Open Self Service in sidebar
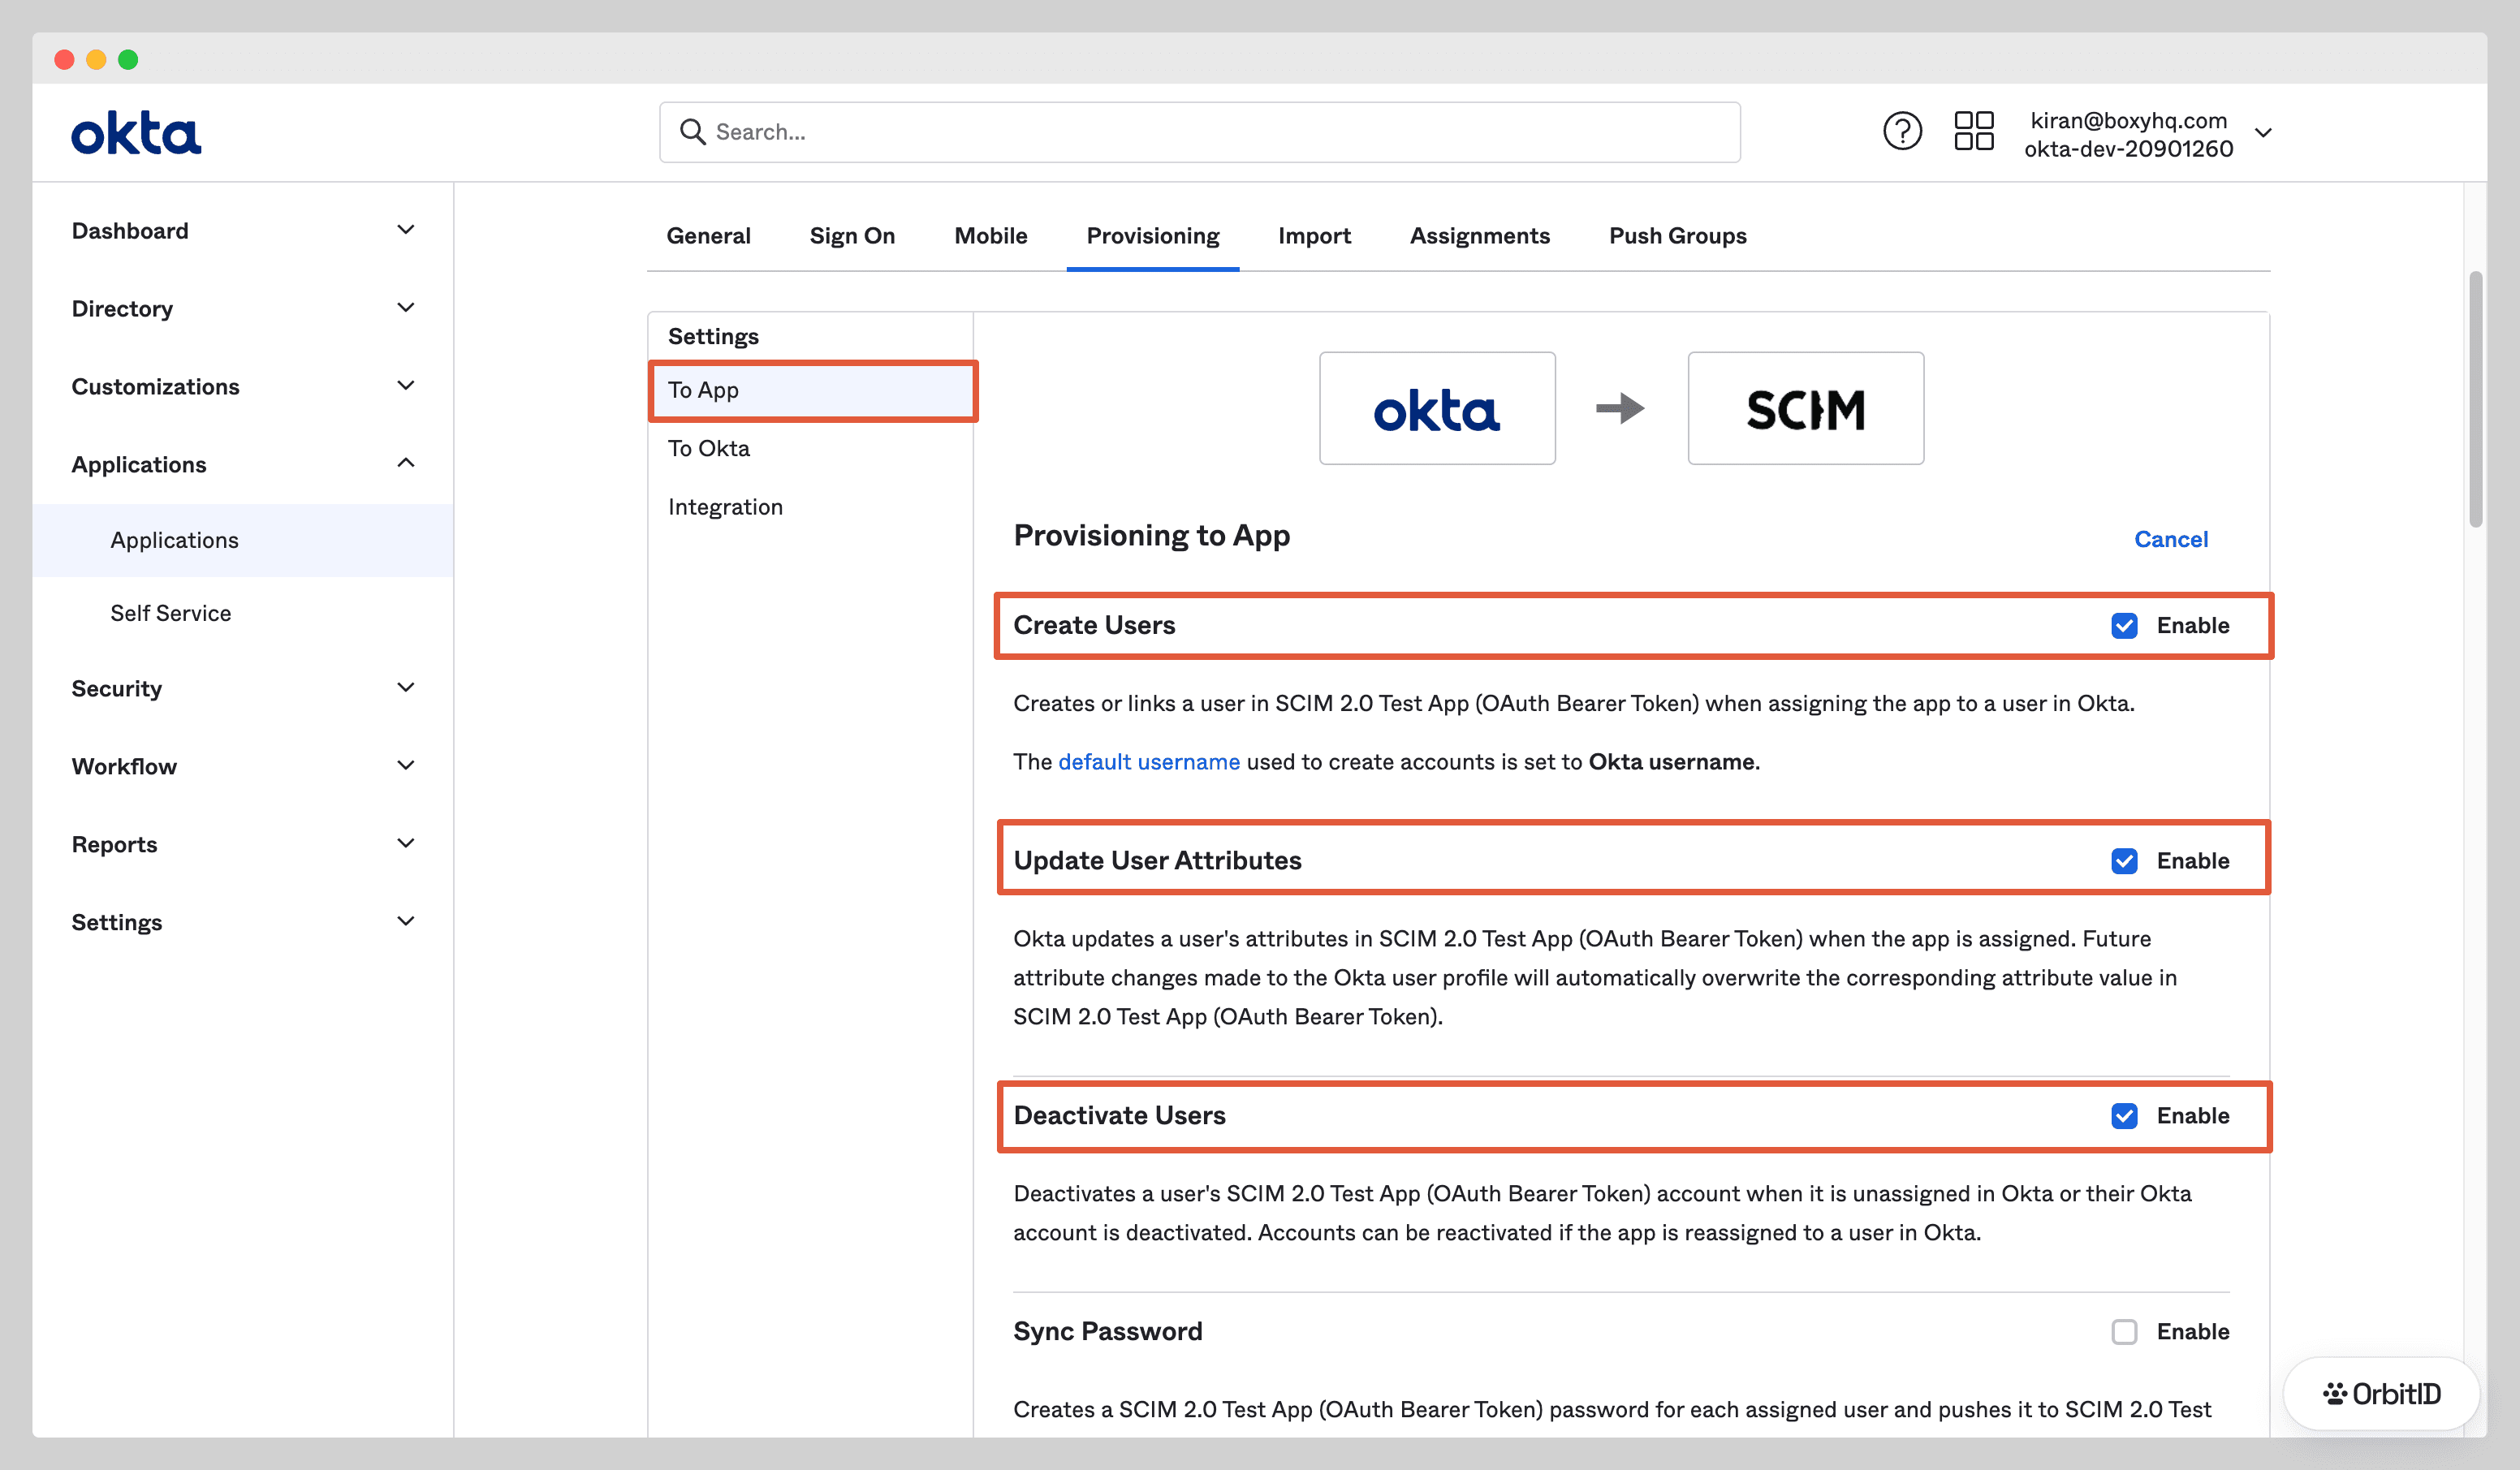The width and height of the screenshot is (2520, 1470). click(x=242, y=613)
